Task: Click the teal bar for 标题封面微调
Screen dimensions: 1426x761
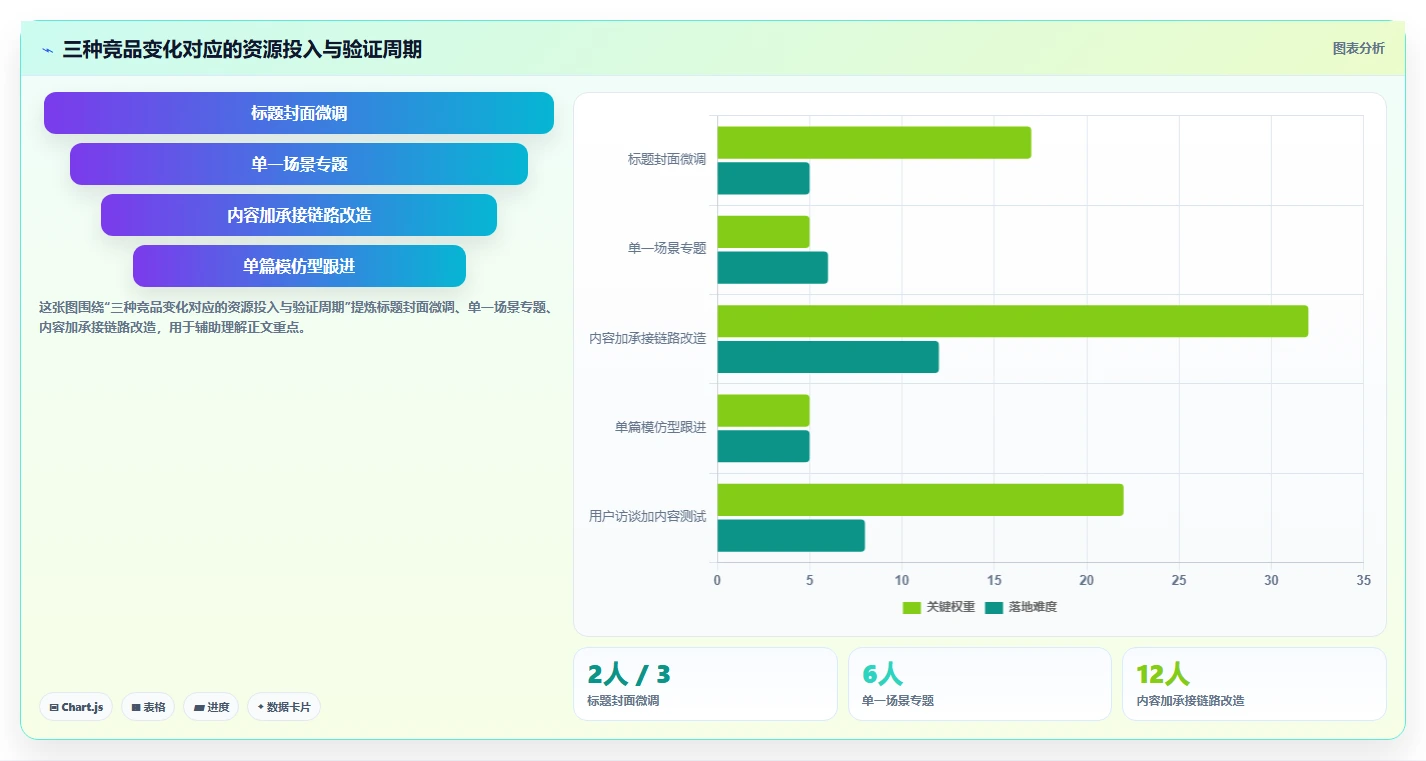Action: (x=763, y=178)
